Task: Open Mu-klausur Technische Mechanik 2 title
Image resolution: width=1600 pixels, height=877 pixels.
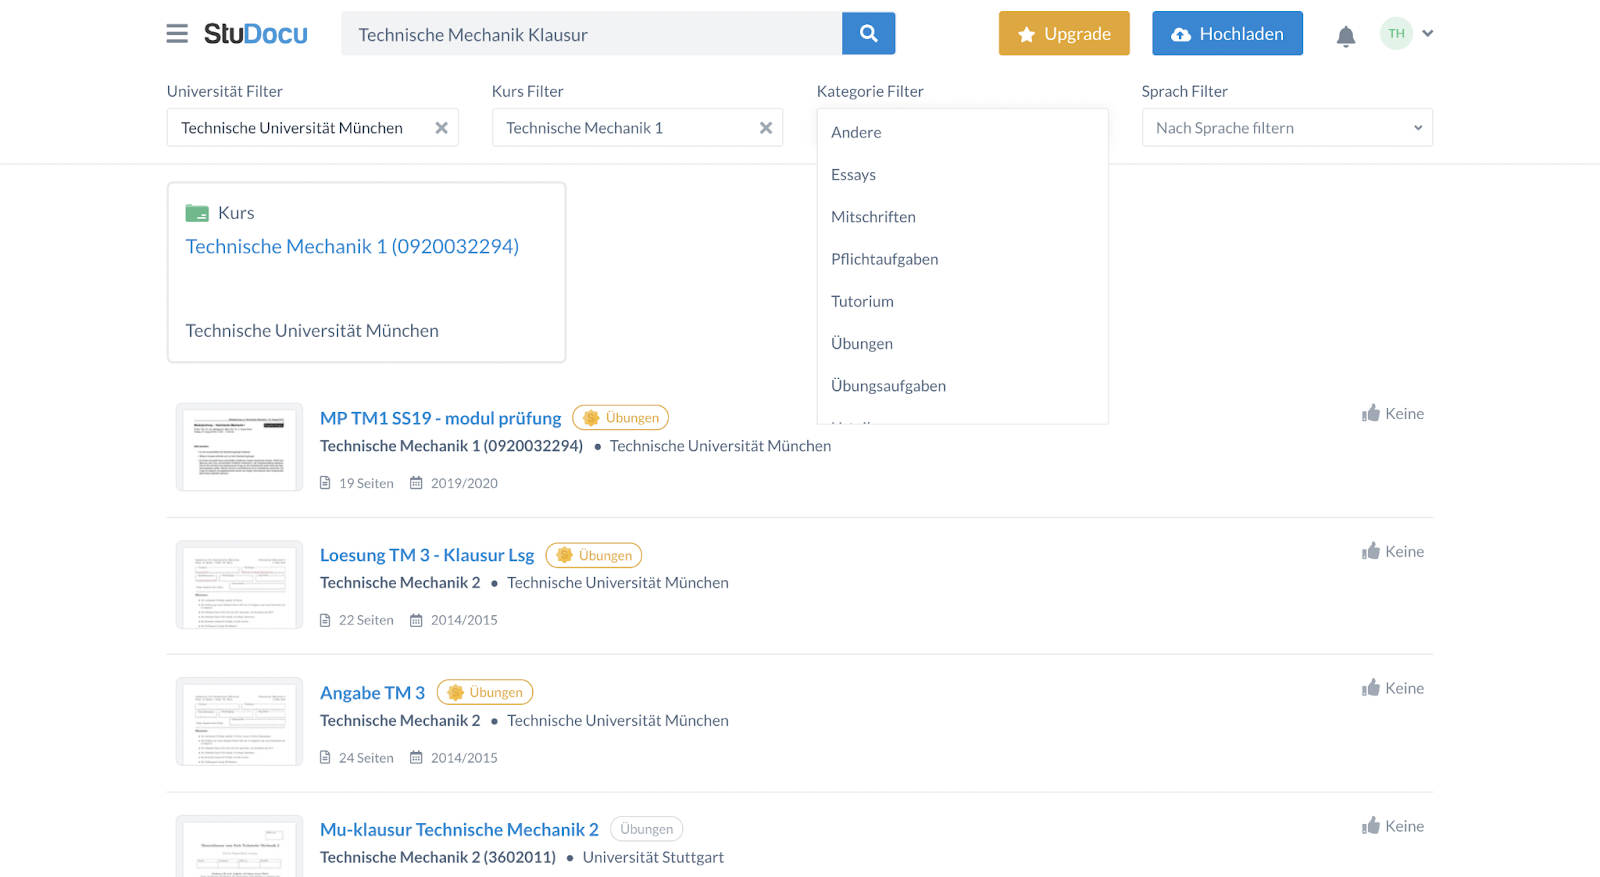Action: (x=459, y=829)
